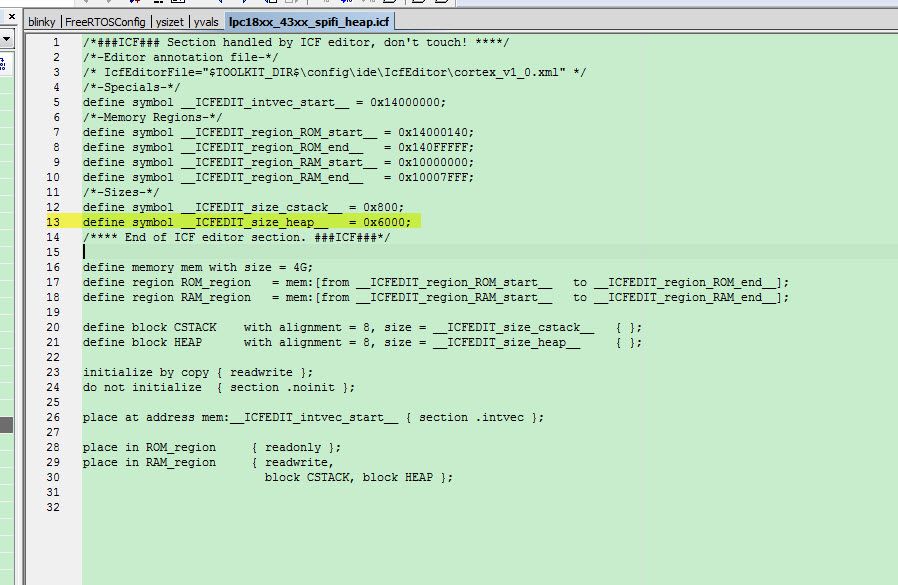Click the define block CSTACK line

[x=363, y=327]
